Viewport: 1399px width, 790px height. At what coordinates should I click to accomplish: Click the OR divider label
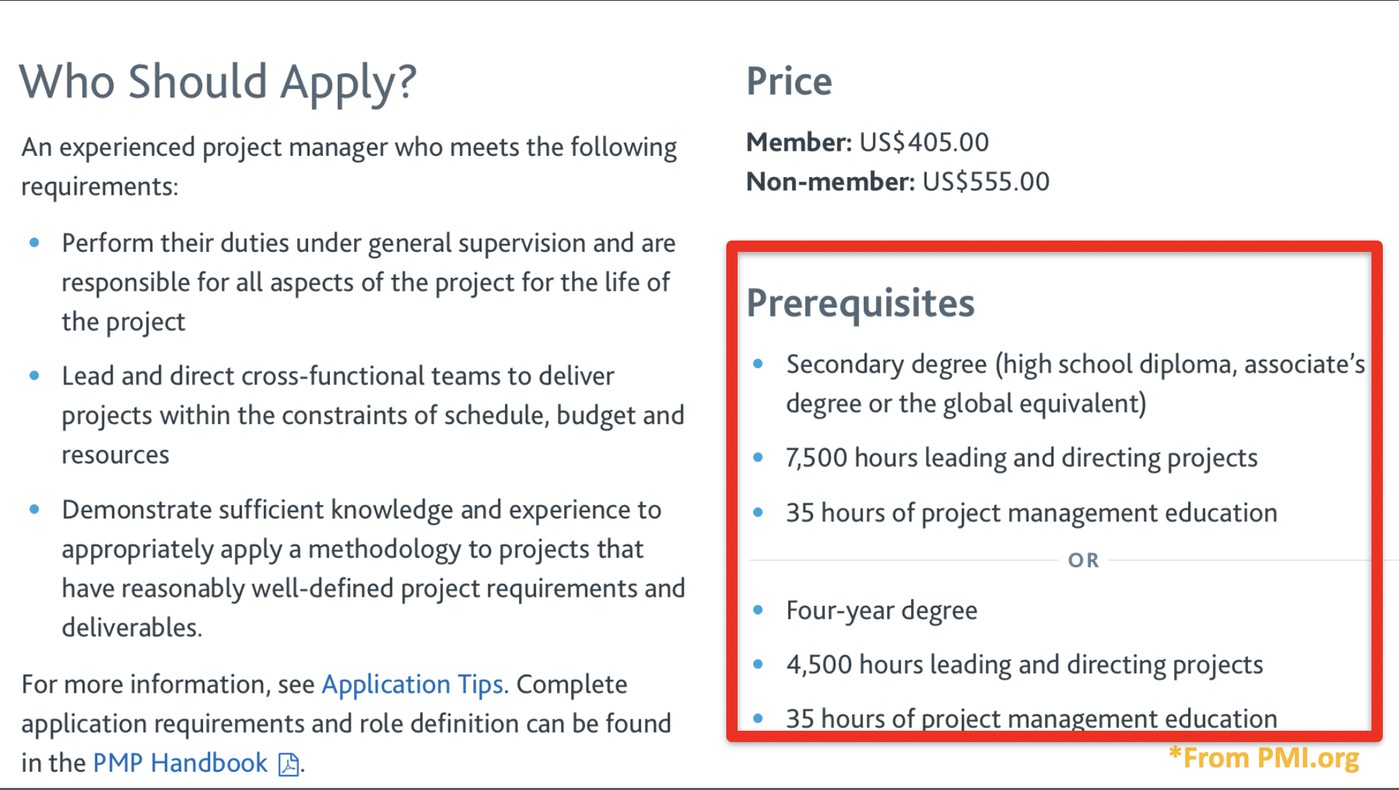click(1083, 560)
